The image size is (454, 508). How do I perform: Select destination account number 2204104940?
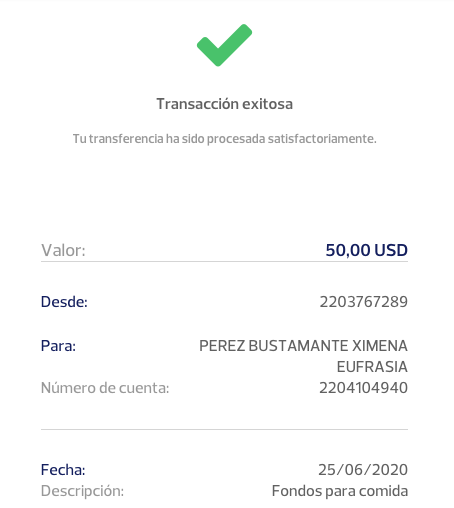363,388
